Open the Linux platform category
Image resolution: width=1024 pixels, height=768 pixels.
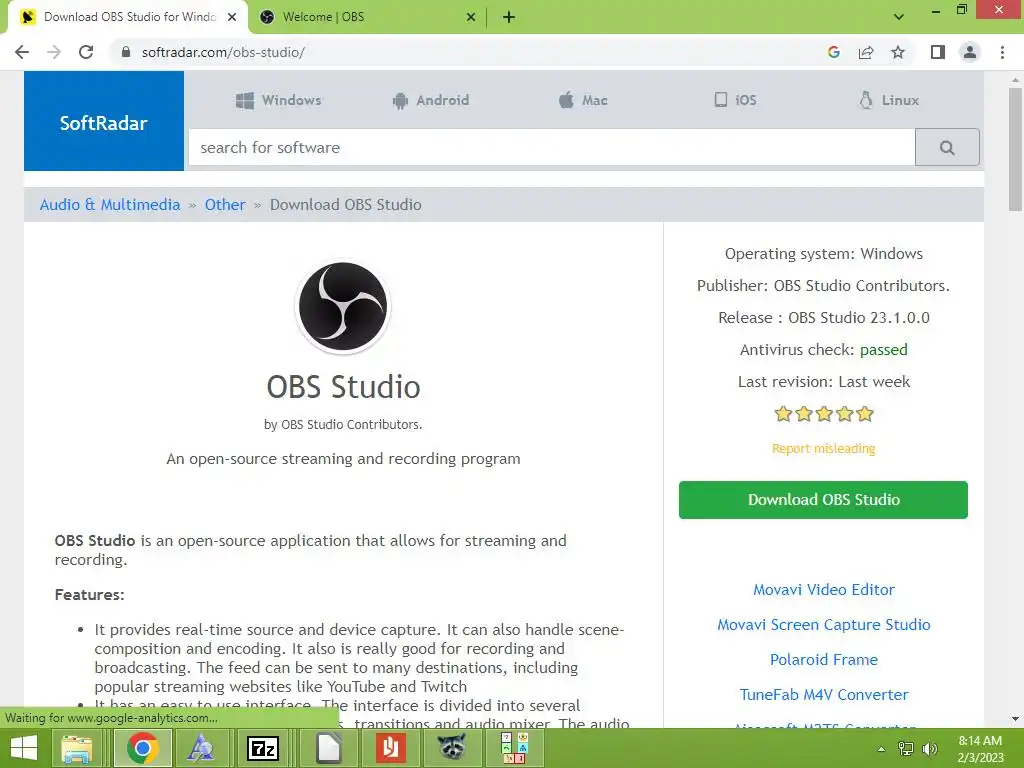coord(889,100)
